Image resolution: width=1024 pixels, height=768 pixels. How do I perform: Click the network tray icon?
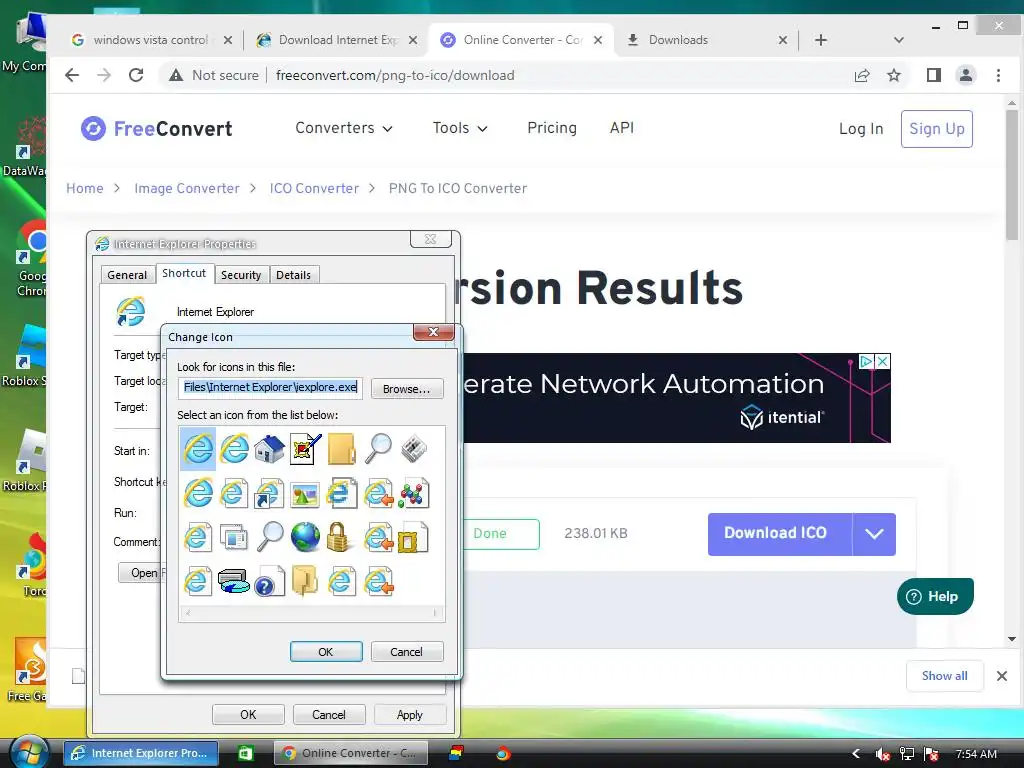[x=906, y=754]
